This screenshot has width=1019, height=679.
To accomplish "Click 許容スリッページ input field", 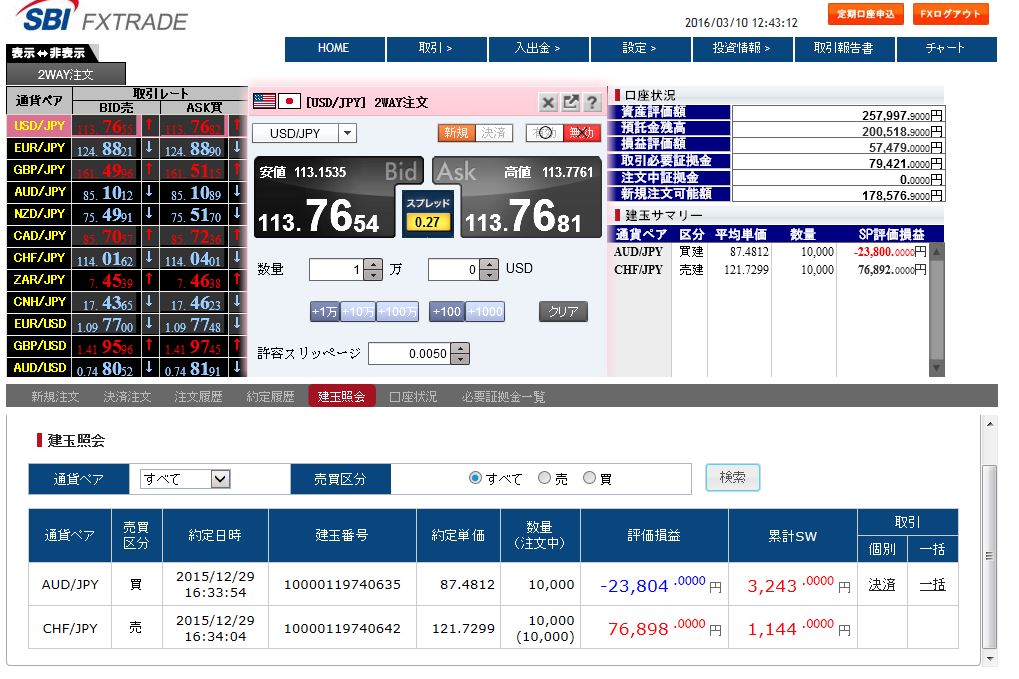I will click(409, 353).
